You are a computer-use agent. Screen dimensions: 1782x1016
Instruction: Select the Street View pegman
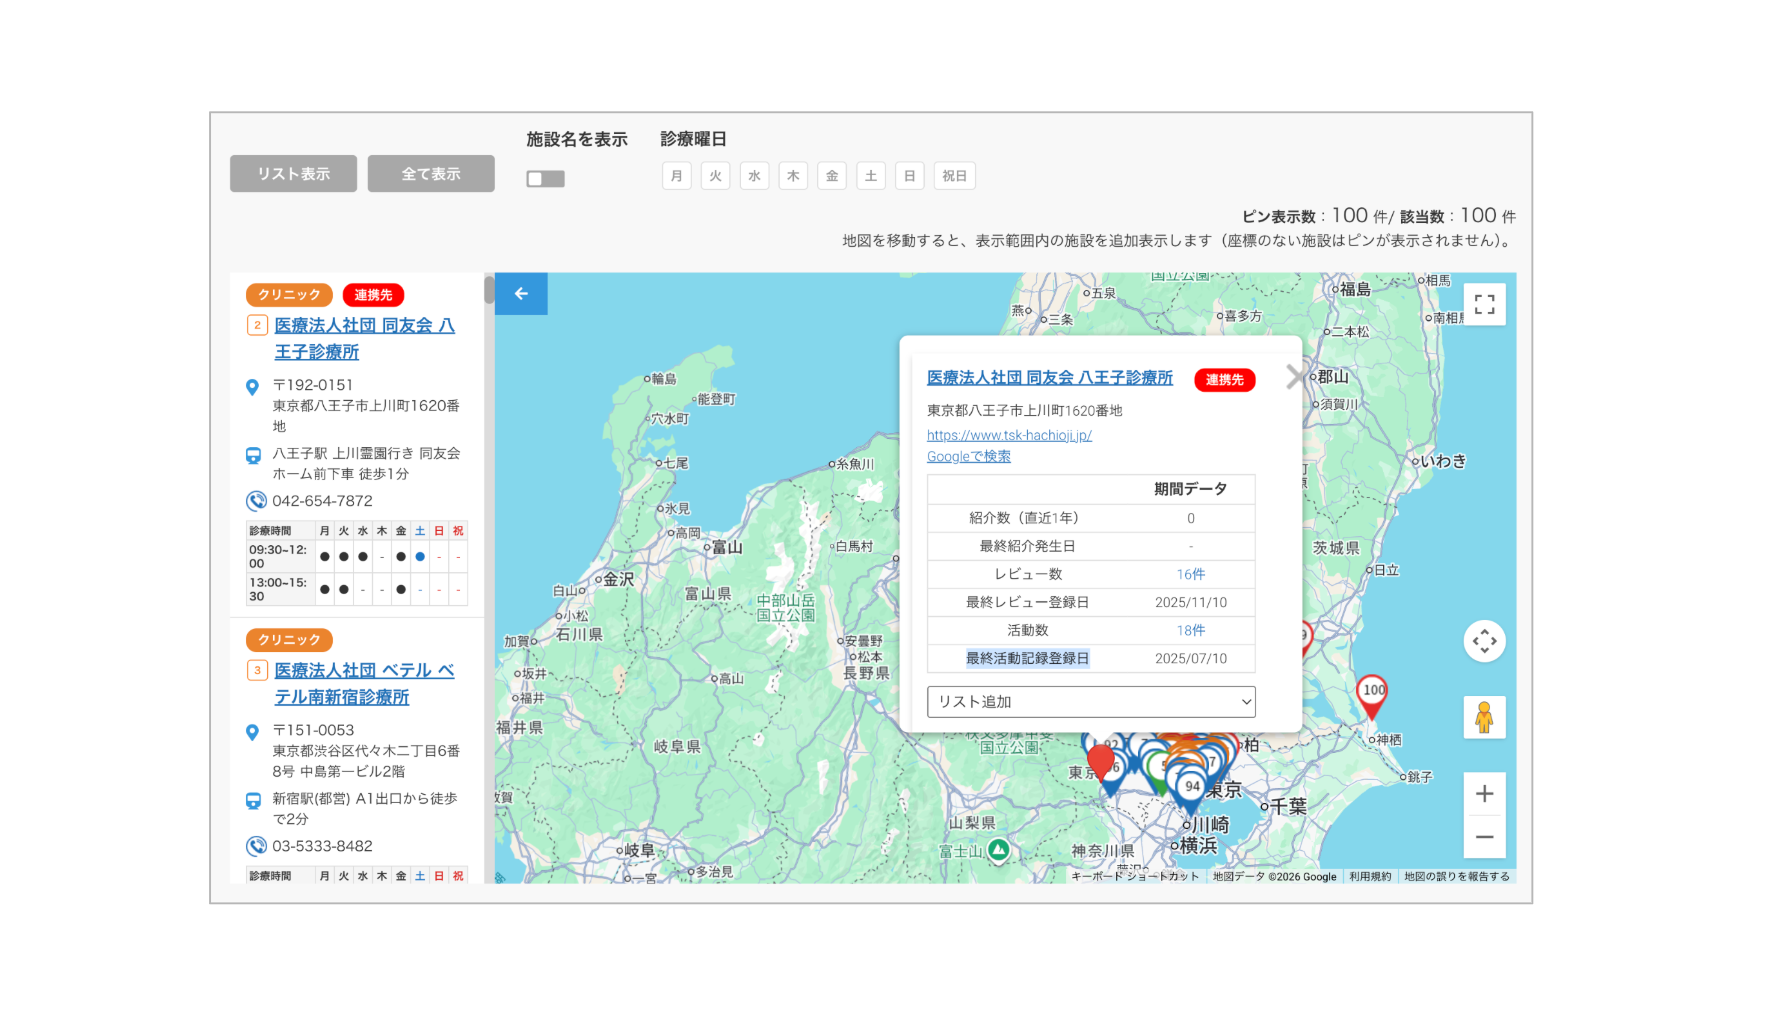[1484, 717]
